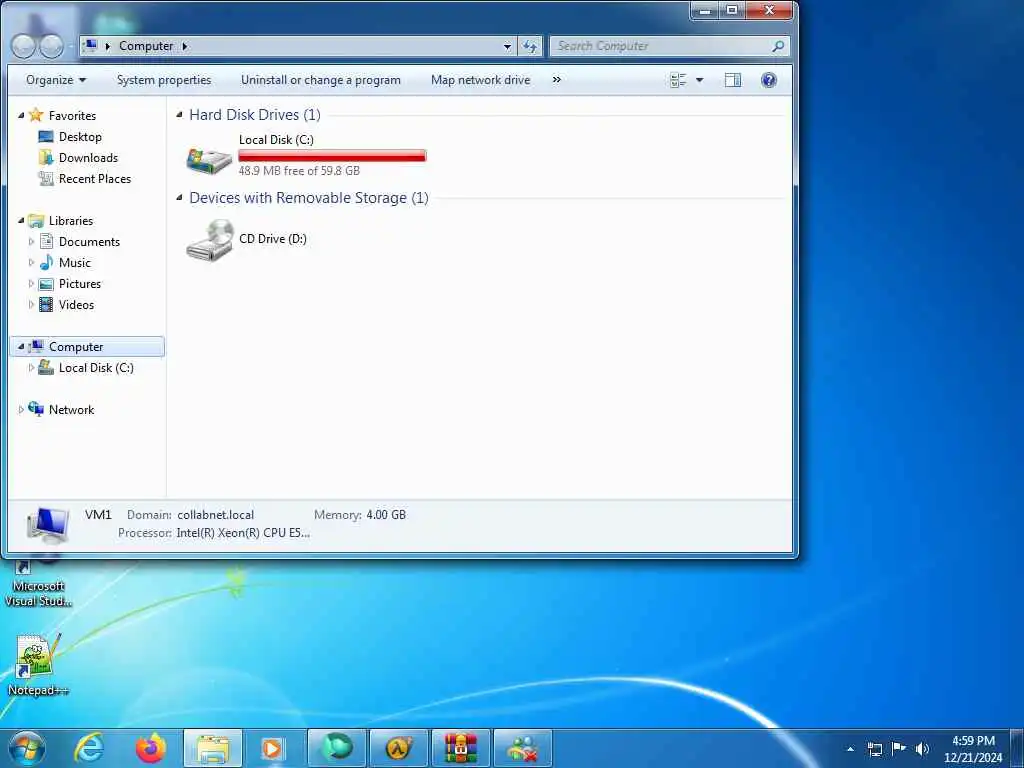The width and height of the screenshot is (1024, 768).
Task: Open the Music library
Action: [x=74, y=263]
